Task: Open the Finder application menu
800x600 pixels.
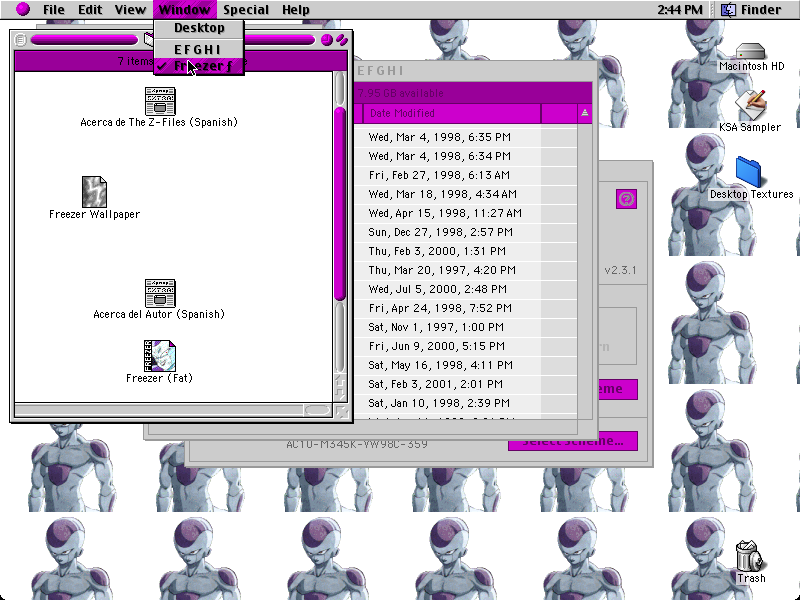Action: click(x=751, y=10)
